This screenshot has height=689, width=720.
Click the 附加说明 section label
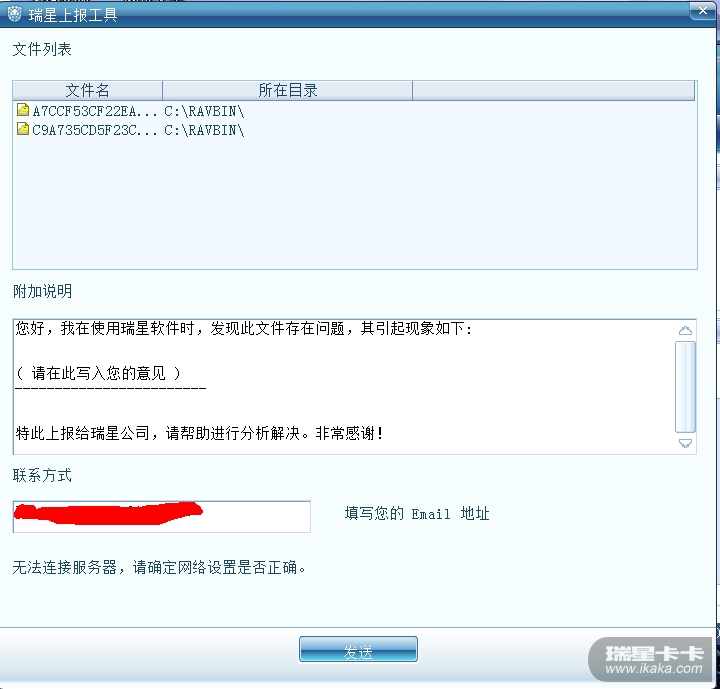pos(42,291)
